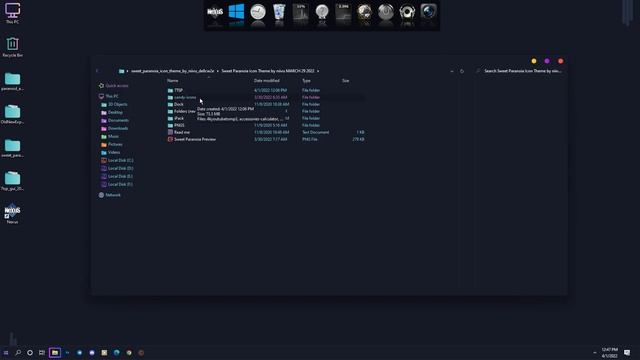Open Downloads in navigation pane
Viewport: 640px width, 360px height.
114,128
